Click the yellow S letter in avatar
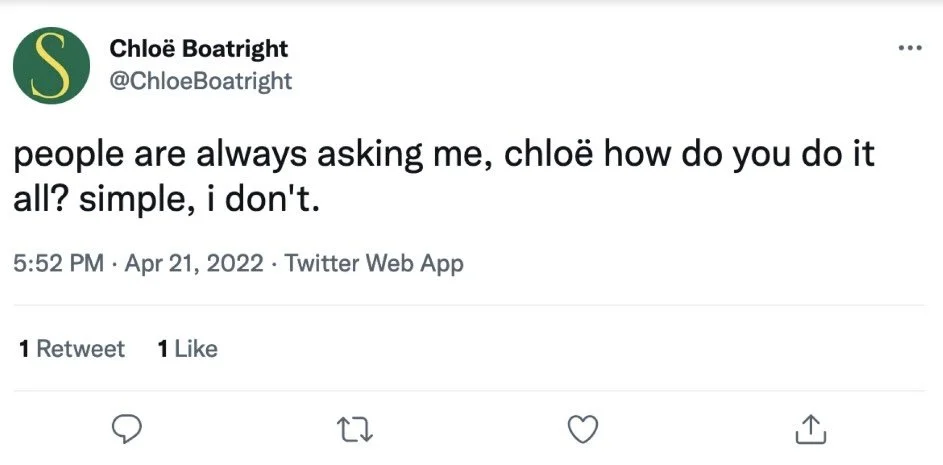This screenshot has width=943, height=465. 51,65
